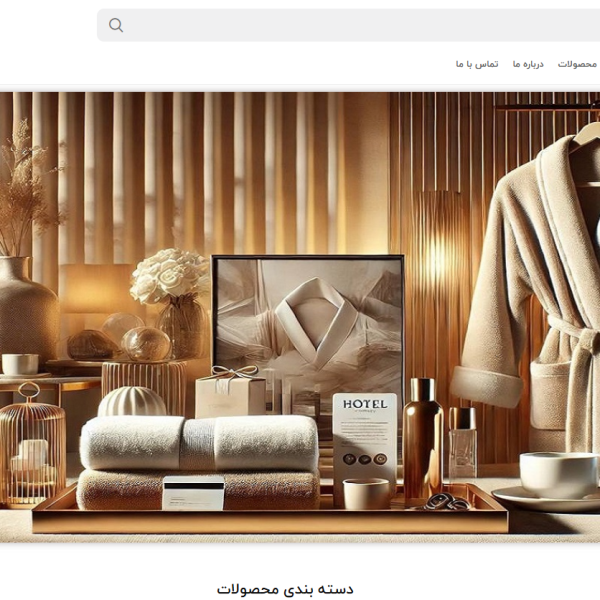Viewport: 600px width, 600px height.
Task: Go to the تماس با ما page
Action: tap(477, 64)
